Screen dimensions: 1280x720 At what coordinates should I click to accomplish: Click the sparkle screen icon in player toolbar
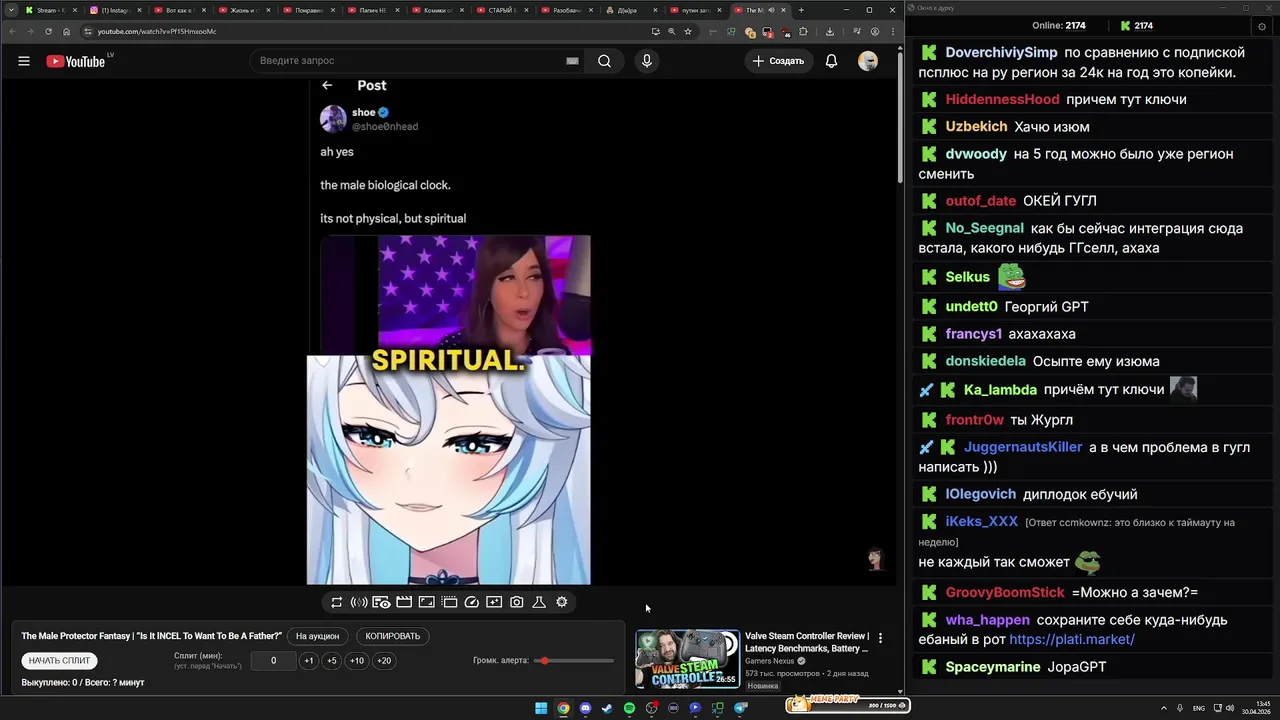point(494,602)
